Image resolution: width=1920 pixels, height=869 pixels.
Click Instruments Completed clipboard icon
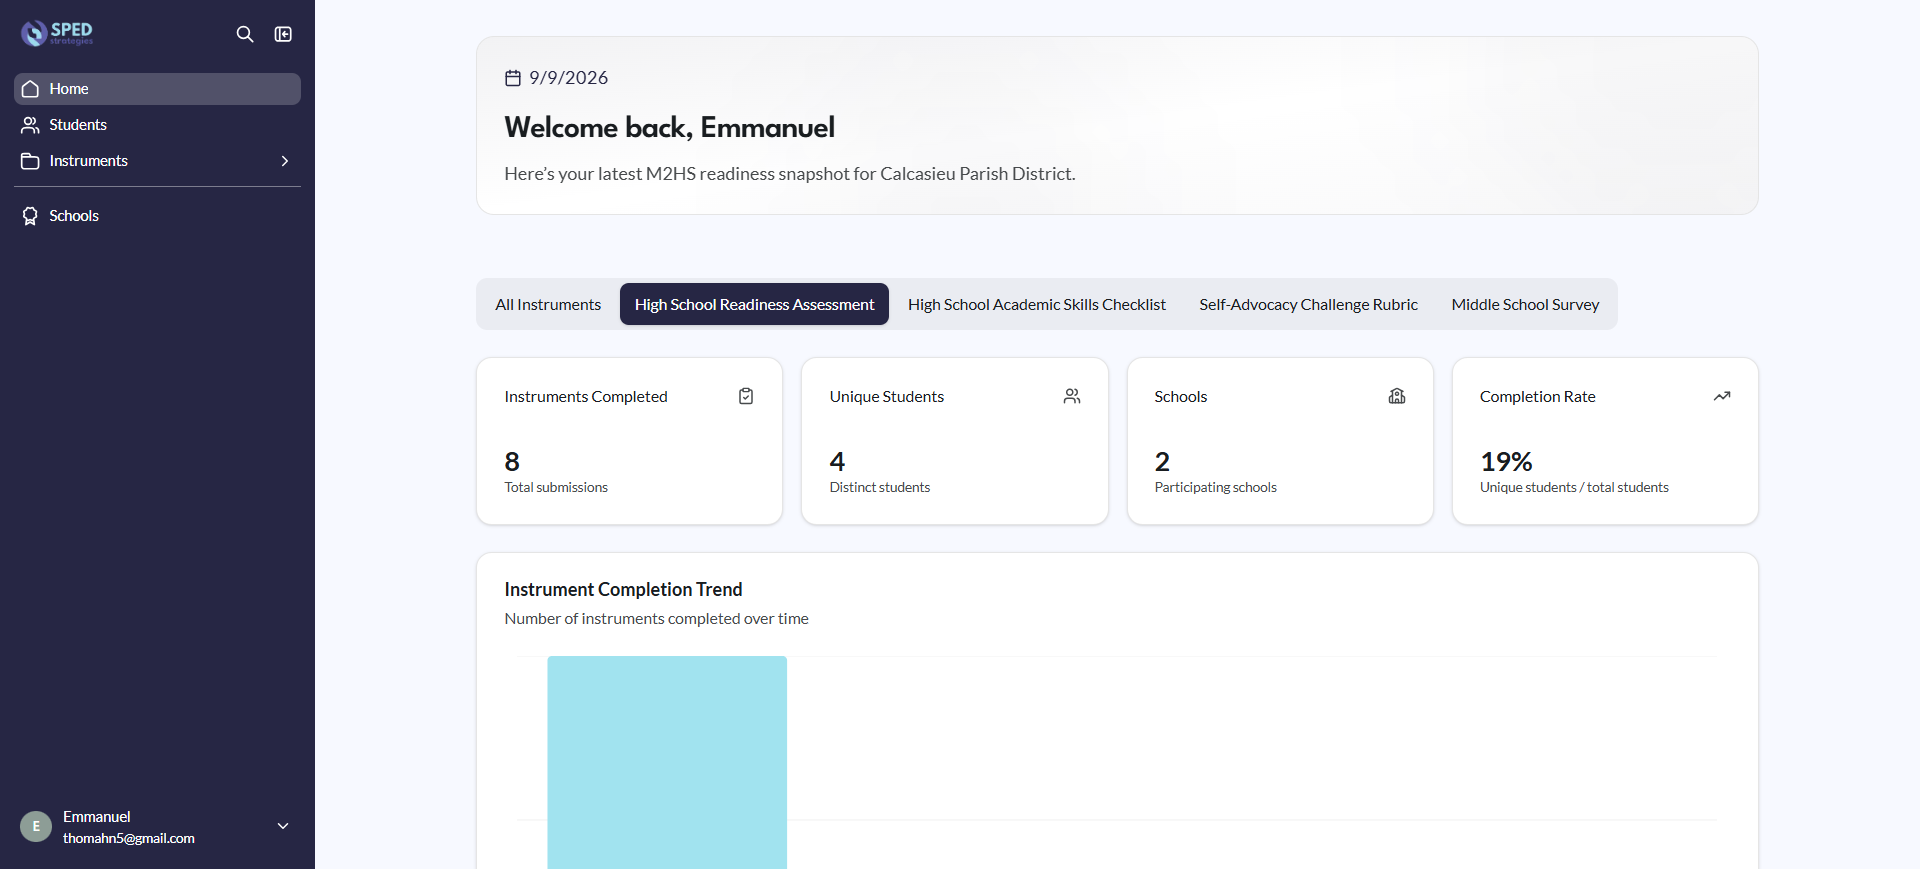pos(746,396)
